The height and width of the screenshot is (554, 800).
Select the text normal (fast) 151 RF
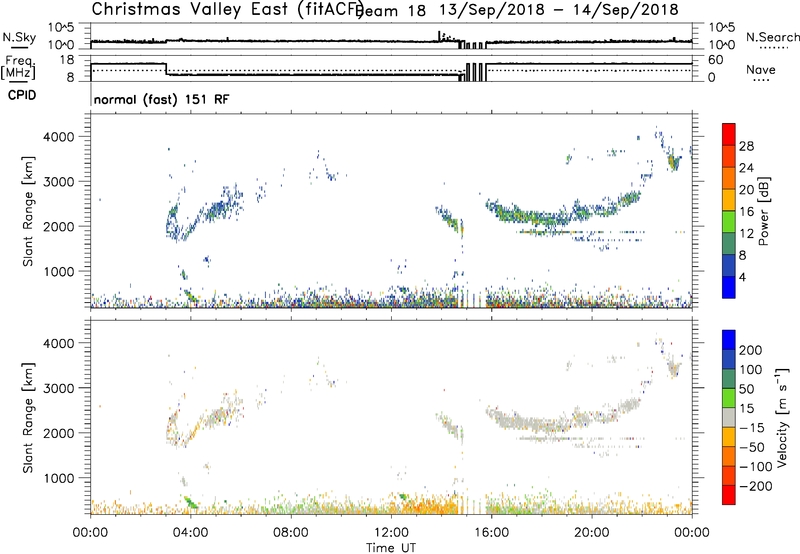(161, 99)
